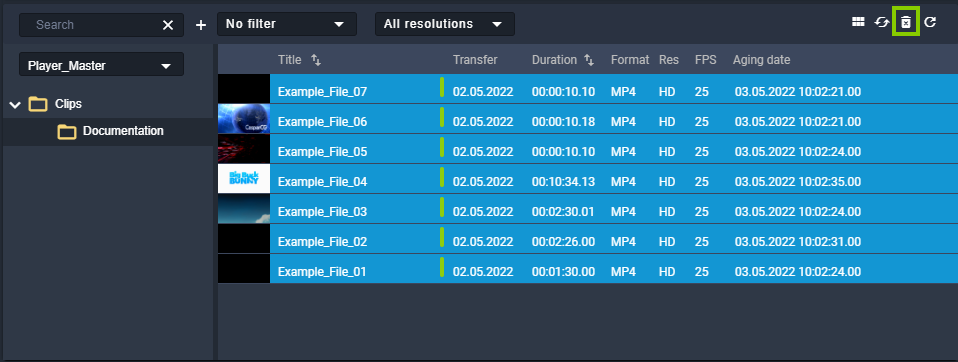
Task: Clear the search field with X icon
Action: [168, 24]
